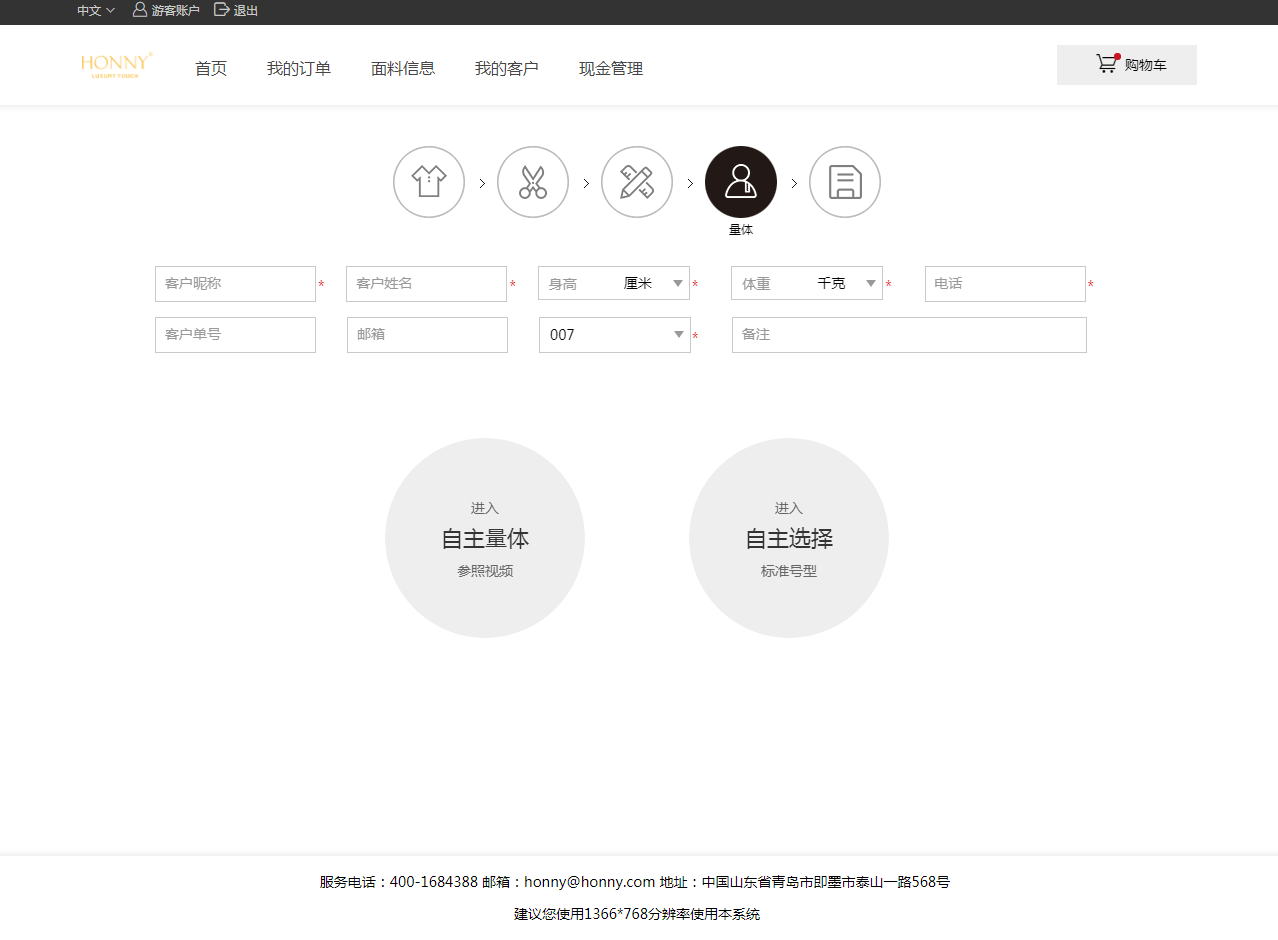The image size is (1278, 940).
Task: Focus the 电话 input field
Action: (x=1005, y=284)
